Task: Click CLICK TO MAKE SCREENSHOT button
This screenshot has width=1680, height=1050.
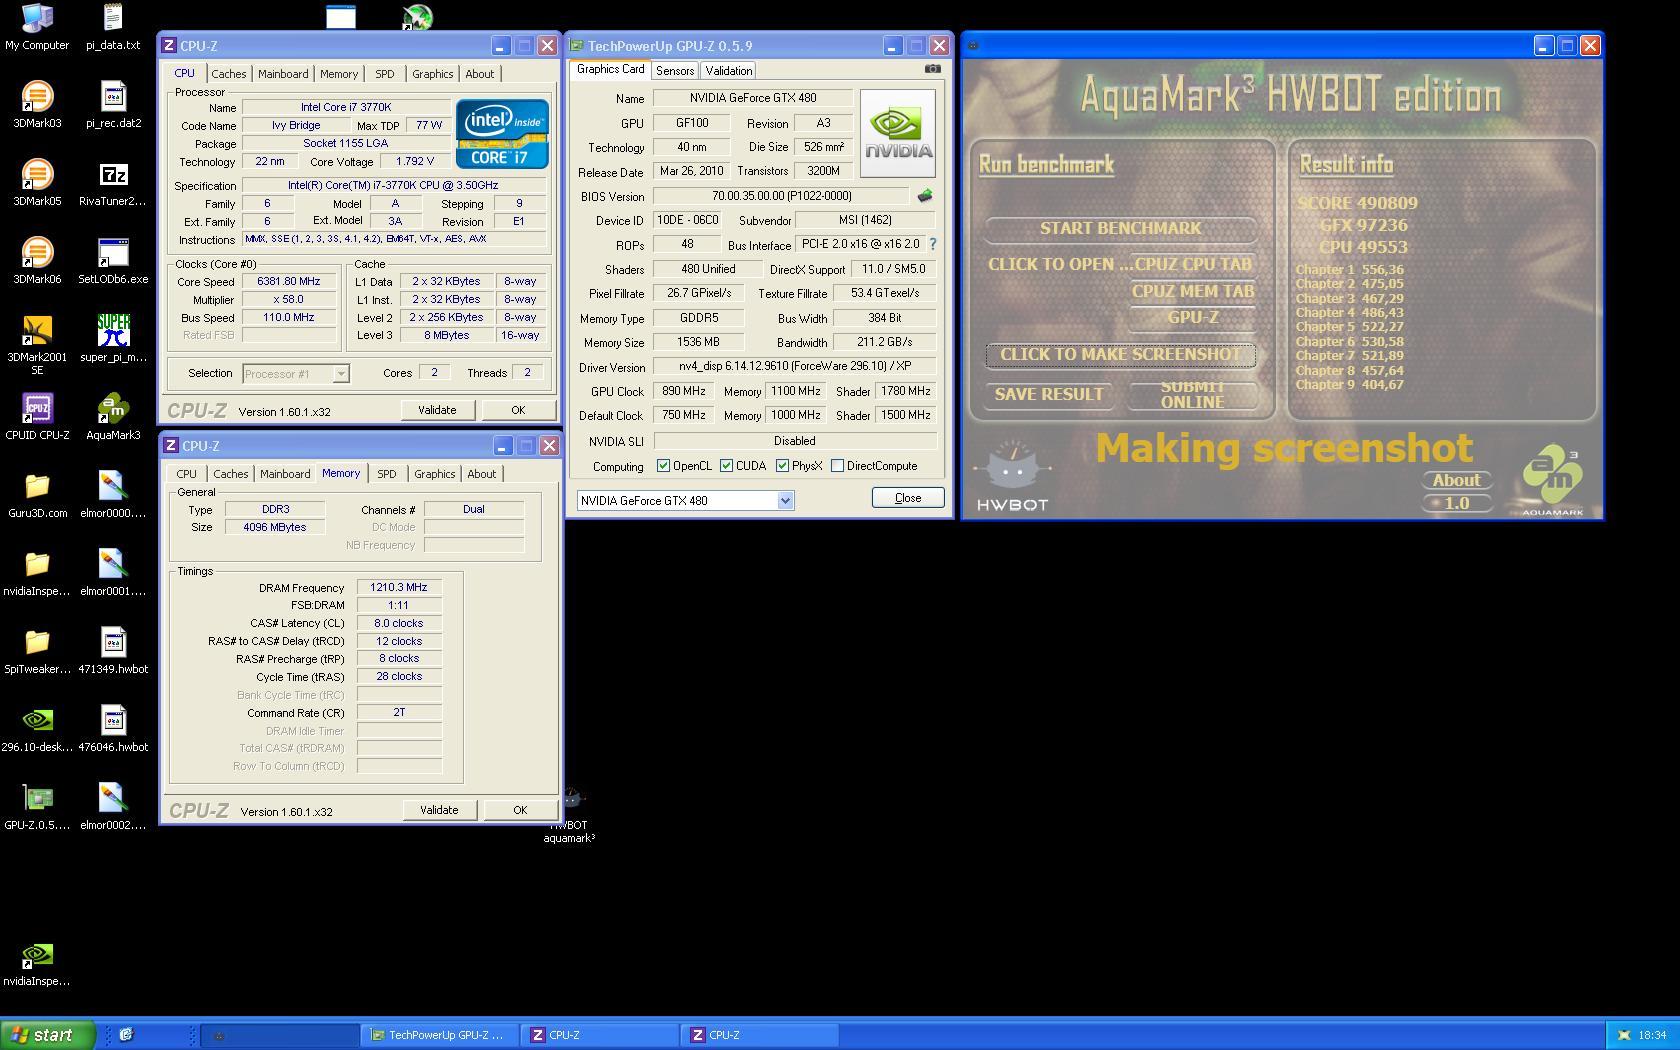Action: coord(1120,354)
